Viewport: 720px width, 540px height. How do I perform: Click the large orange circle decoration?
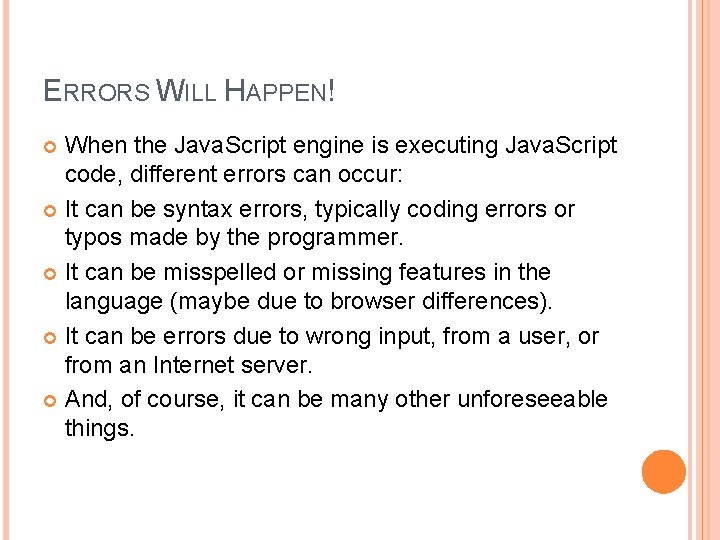click(664, 471)
